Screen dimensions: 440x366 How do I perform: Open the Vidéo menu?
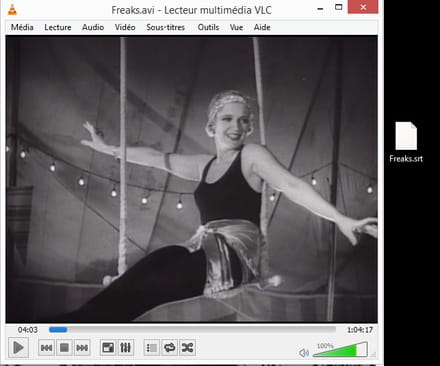(x=125, y=27)
